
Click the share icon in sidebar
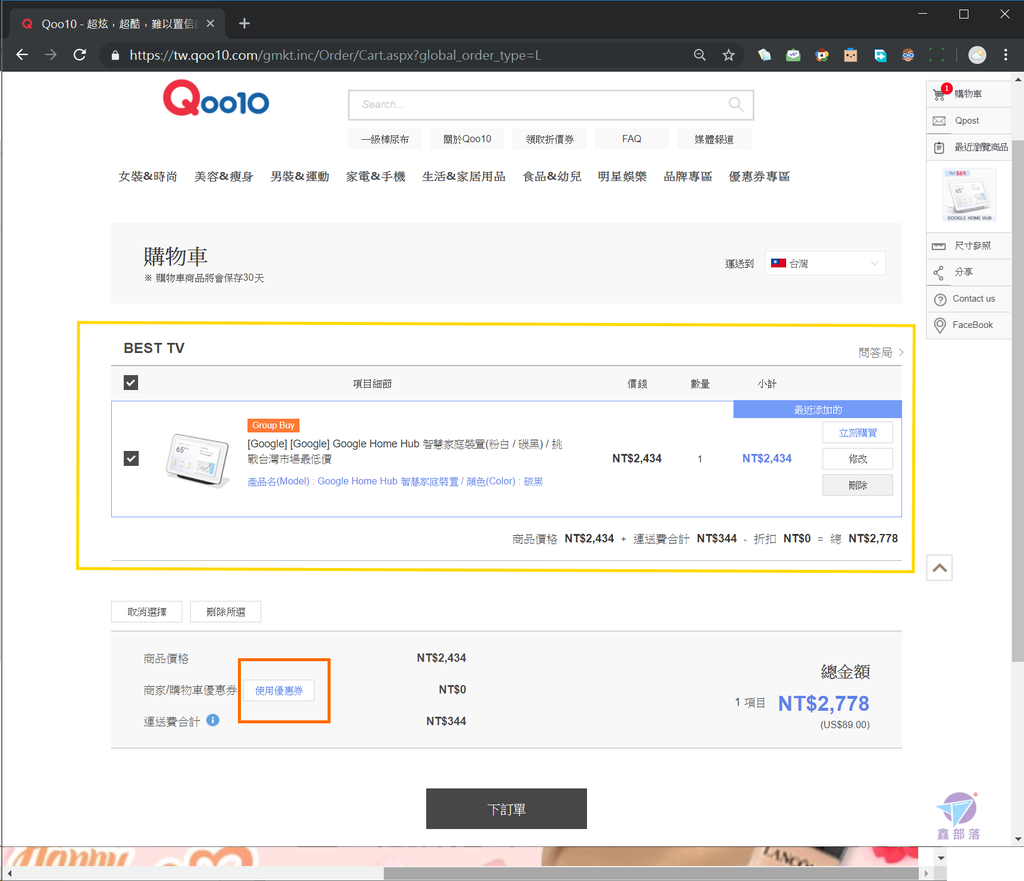point(938,272)
